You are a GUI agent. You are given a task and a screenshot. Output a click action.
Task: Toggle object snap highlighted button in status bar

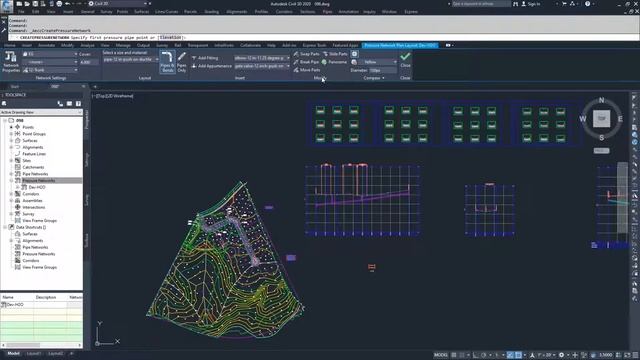coord(518,355)
